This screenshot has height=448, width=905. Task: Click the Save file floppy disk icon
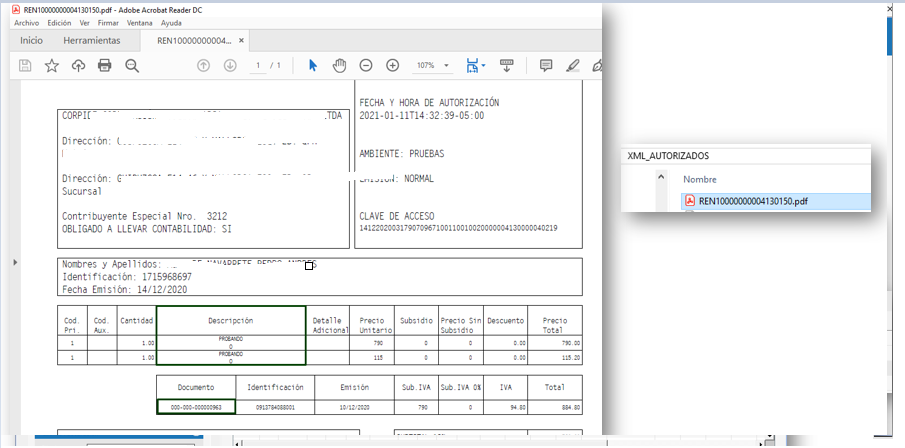26,65
